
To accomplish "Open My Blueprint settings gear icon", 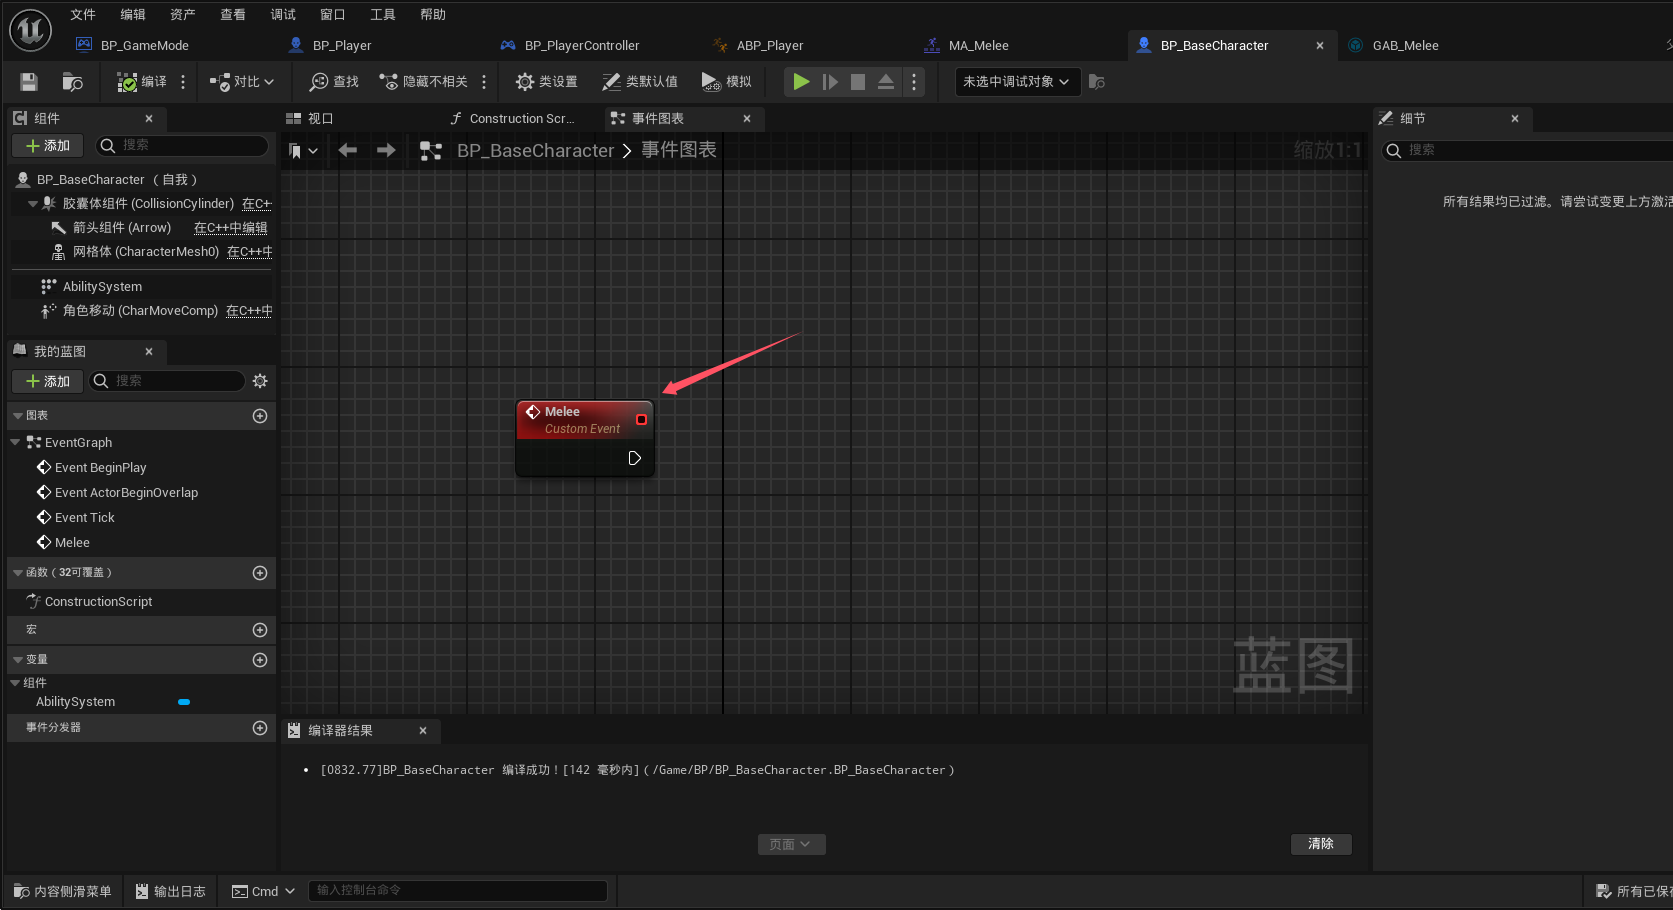I will click(260, 381).
